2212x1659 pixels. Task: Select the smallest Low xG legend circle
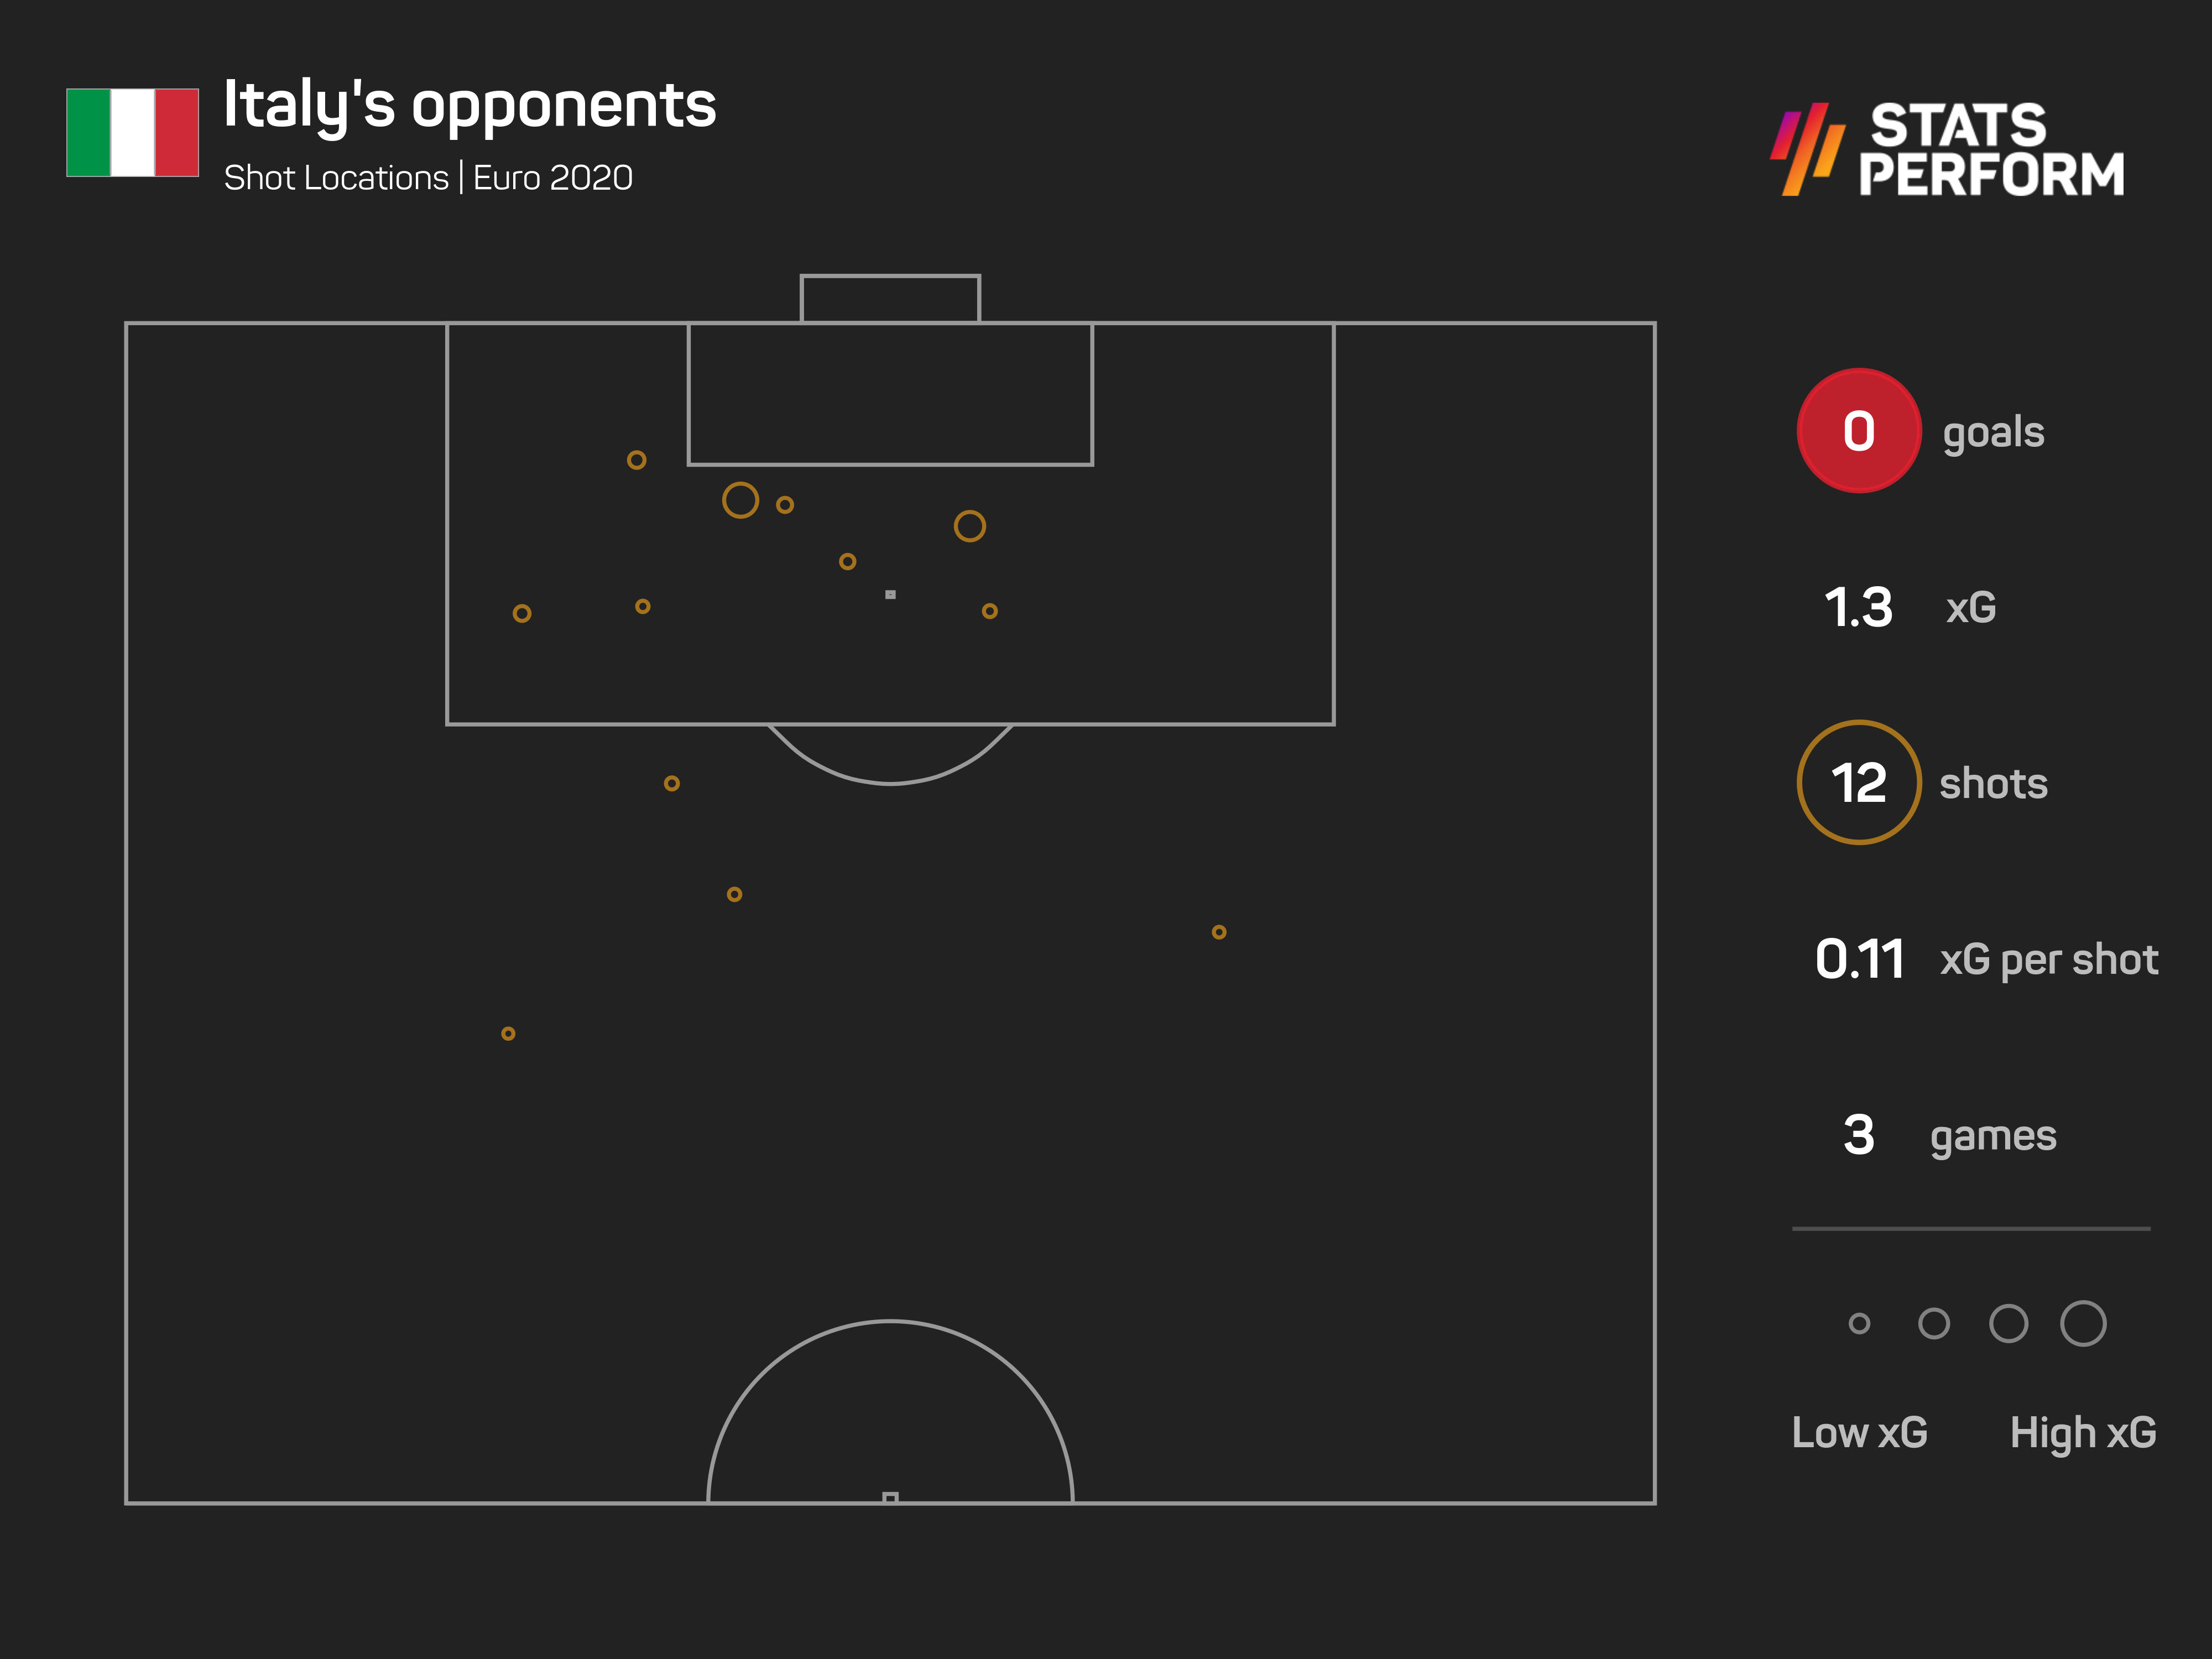(1859, 1324)
